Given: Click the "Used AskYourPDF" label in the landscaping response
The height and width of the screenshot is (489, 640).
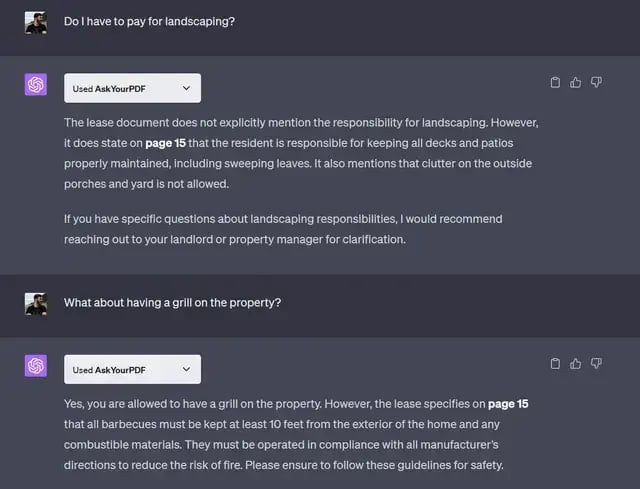Looking at the screenshot, I should click(x=109, y=88).
